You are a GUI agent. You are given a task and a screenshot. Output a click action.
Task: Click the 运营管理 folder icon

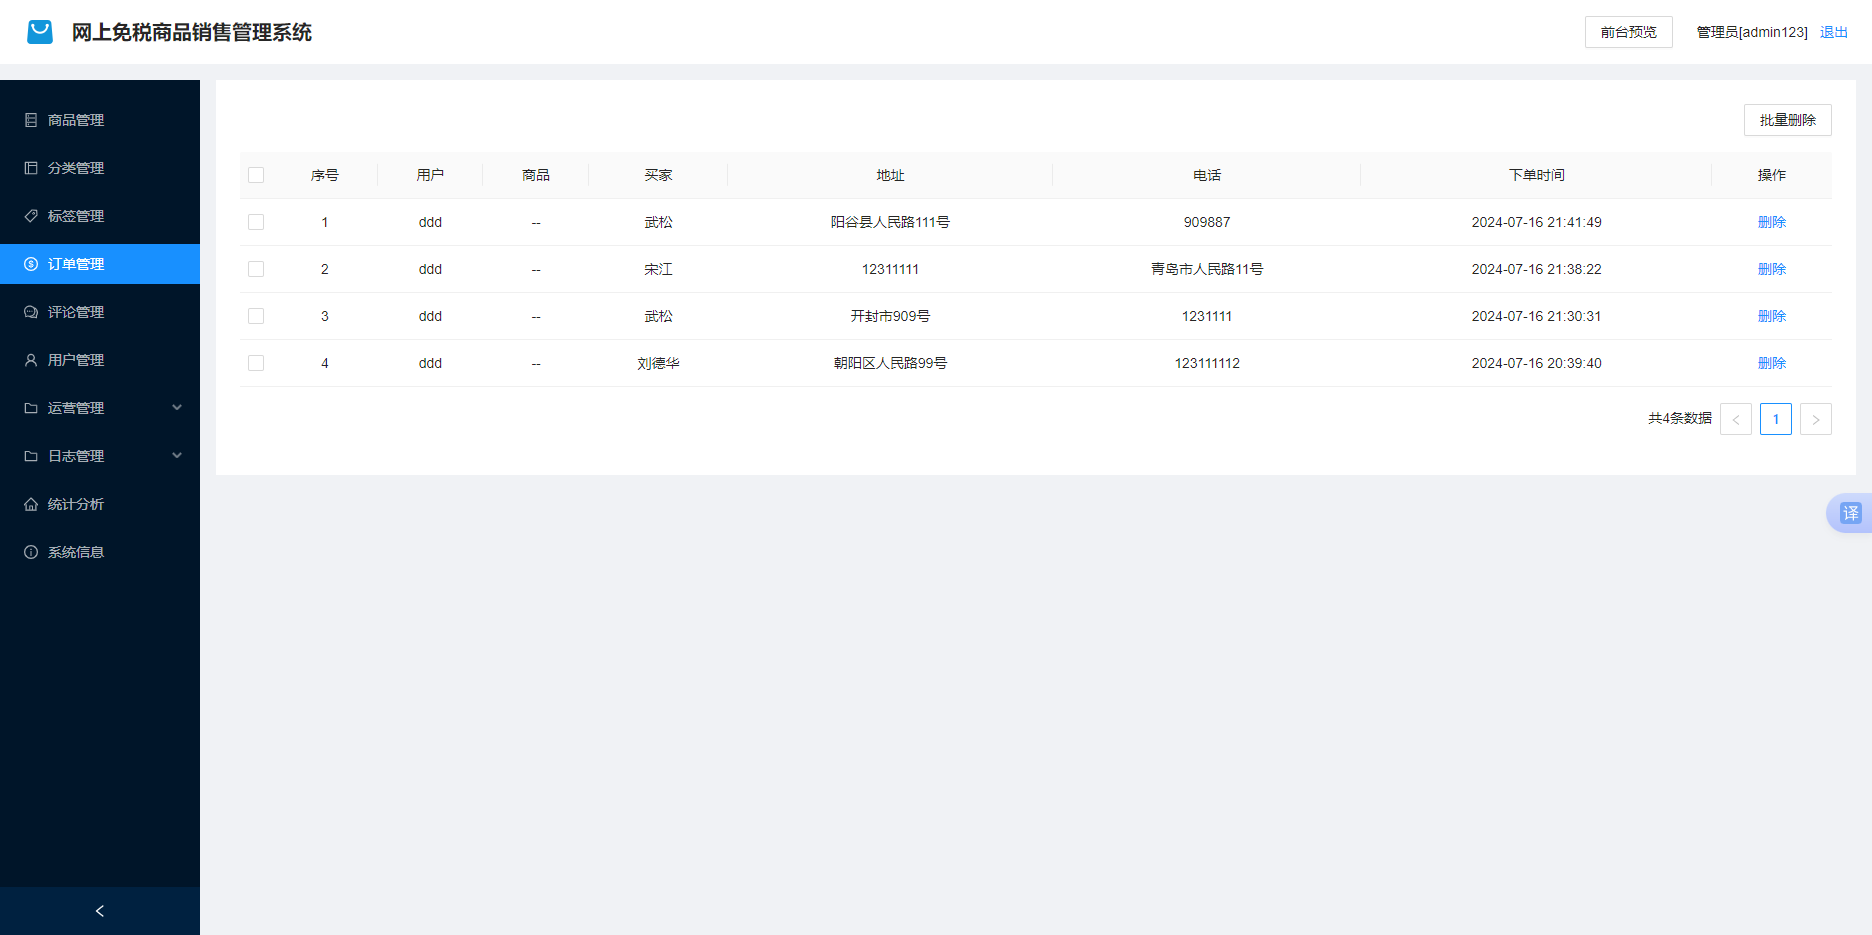coord(31,408)
